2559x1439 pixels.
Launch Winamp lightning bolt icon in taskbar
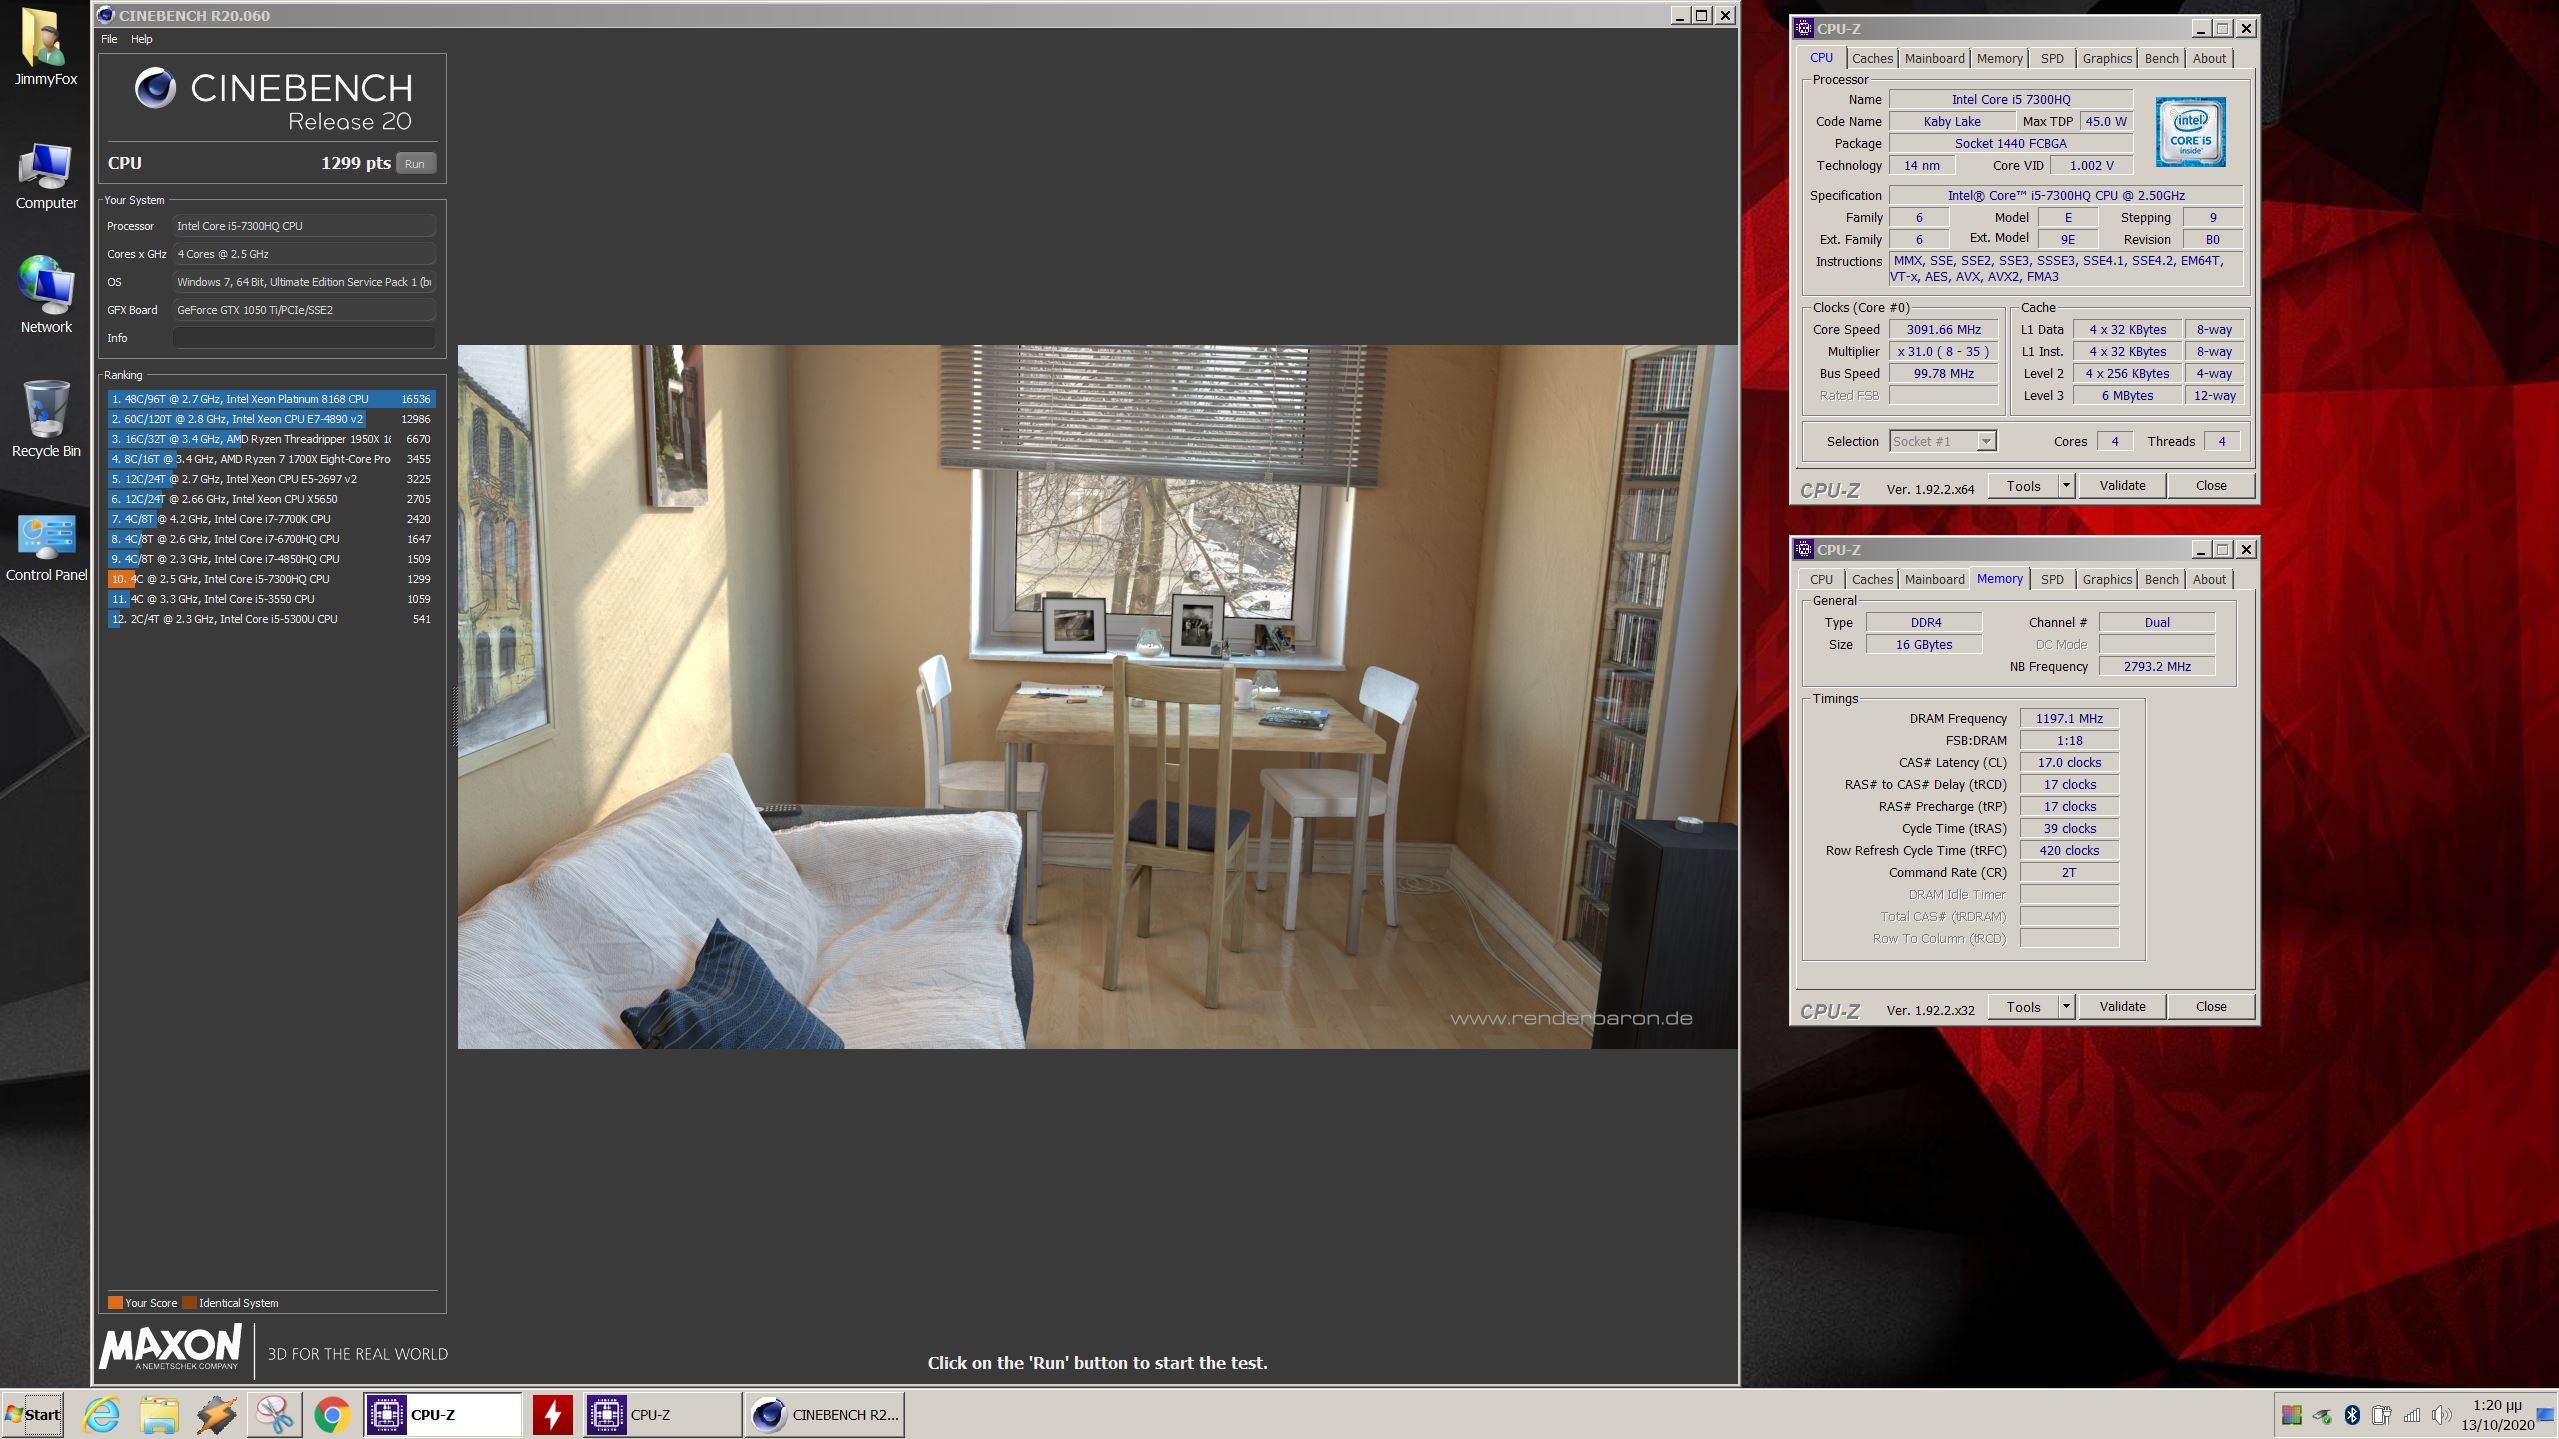(217, 1414)
